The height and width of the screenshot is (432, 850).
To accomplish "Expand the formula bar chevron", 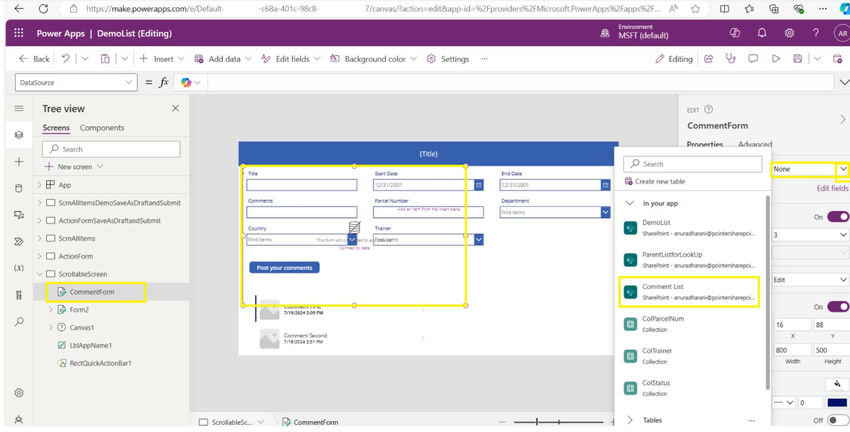I will (x=843, y=82).
